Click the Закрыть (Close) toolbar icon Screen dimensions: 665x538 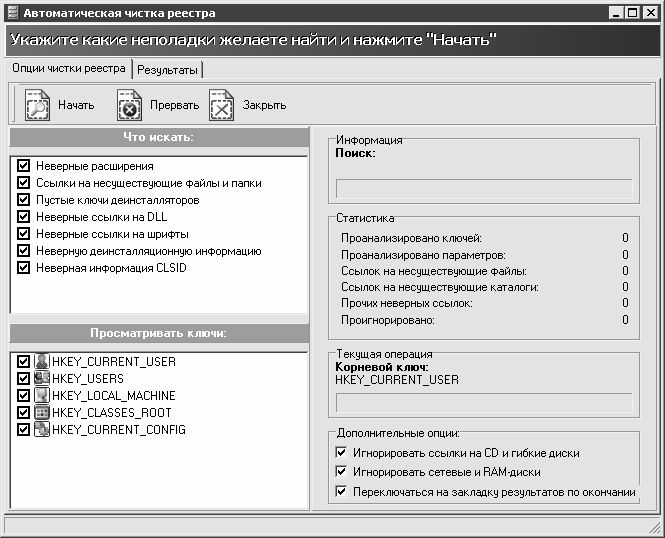(x=222, y=105)
